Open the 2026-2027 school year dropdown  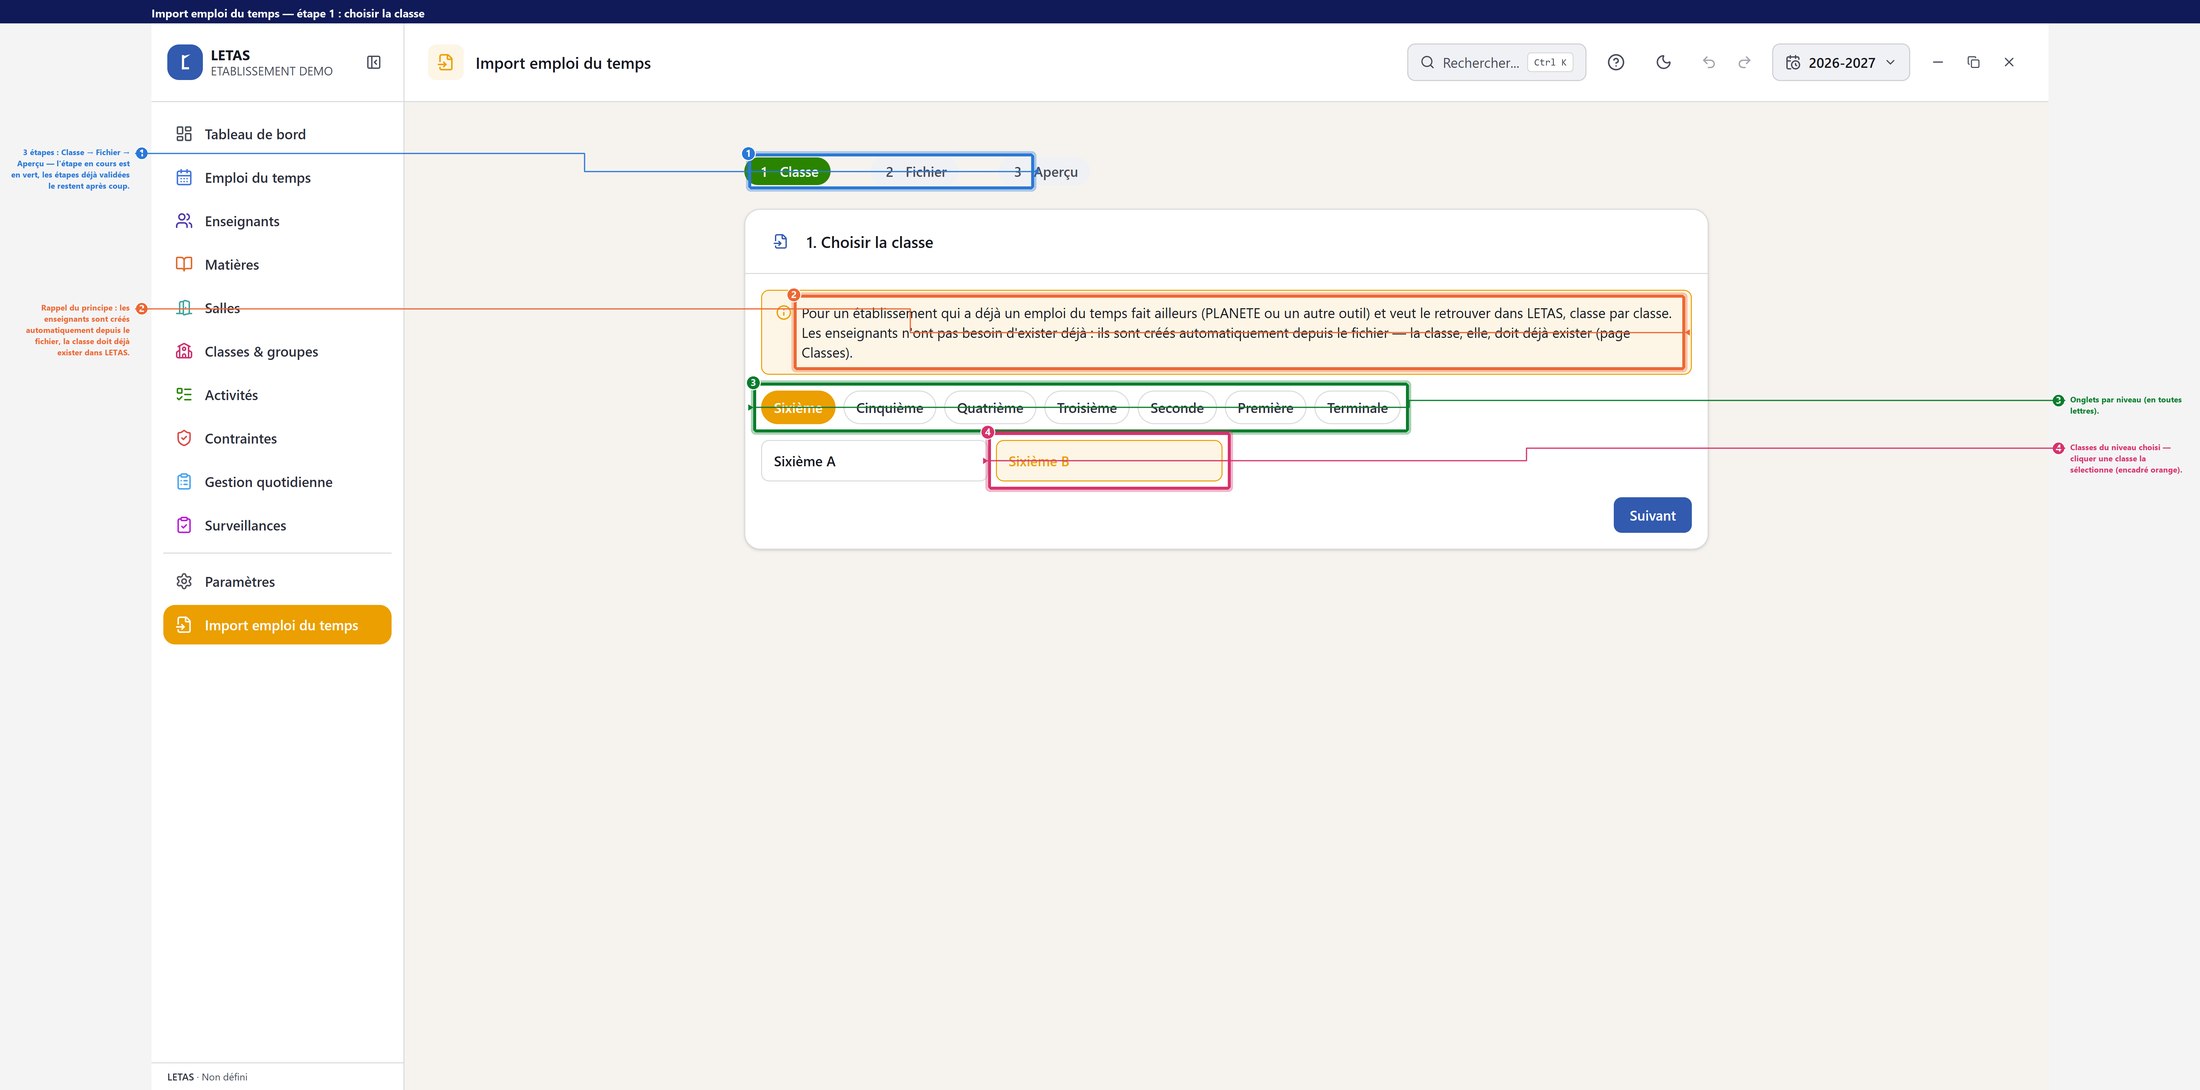coord(1841,62)
